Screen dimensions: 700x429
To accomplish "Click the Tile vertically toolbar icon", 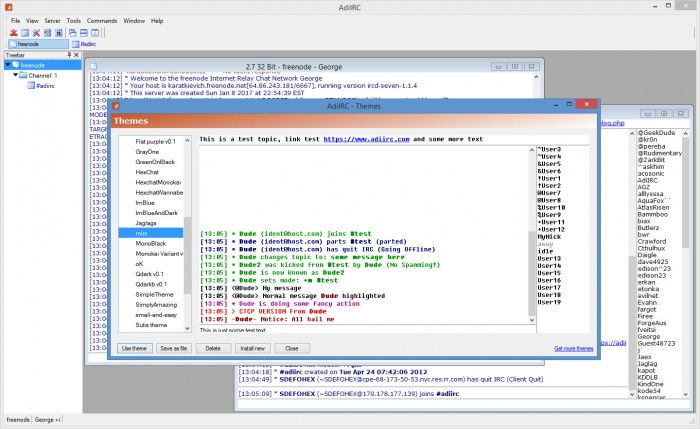I will pyautogui.click(x=95, y=33).
